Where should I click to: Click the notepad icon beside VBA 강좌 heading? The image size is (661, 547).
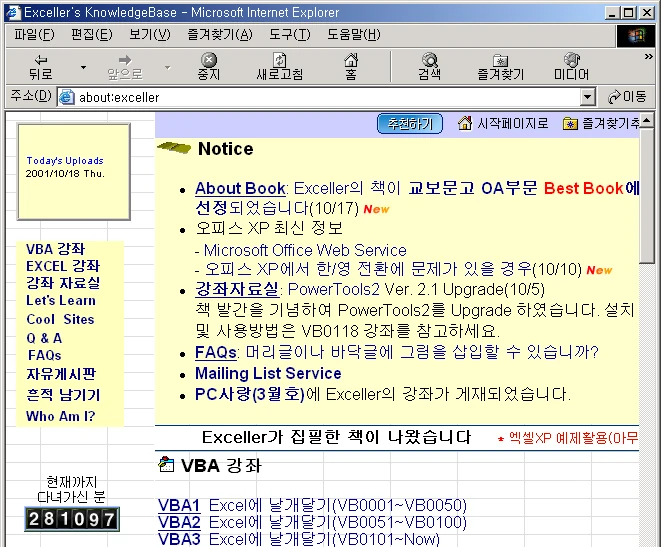(x=166, y=464)
